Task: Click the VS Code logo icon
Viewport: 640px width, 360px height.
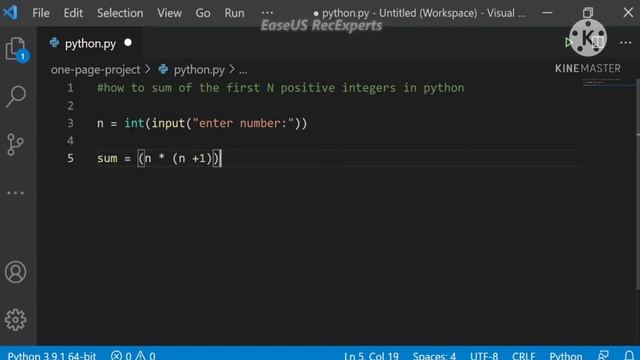Action: [10, 12]
